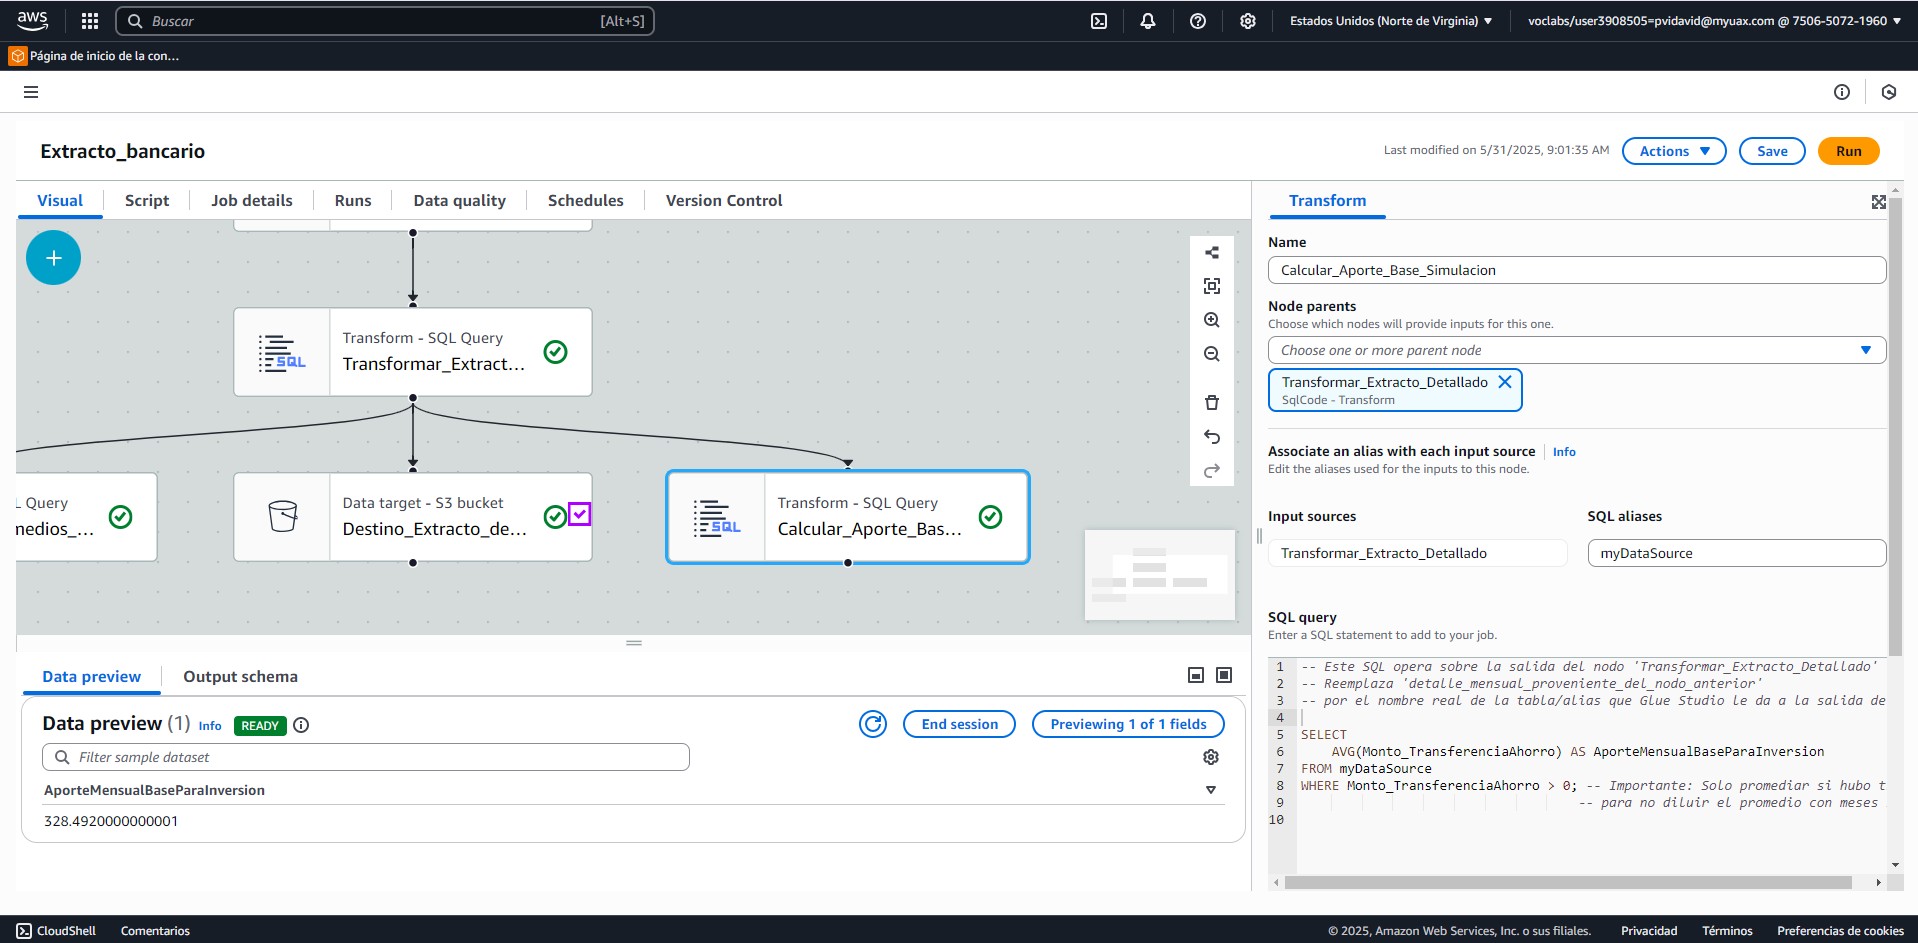Run the Extracto_bancario job
This screenshot has width=1918, height=943.
(x=1849, y=151)
